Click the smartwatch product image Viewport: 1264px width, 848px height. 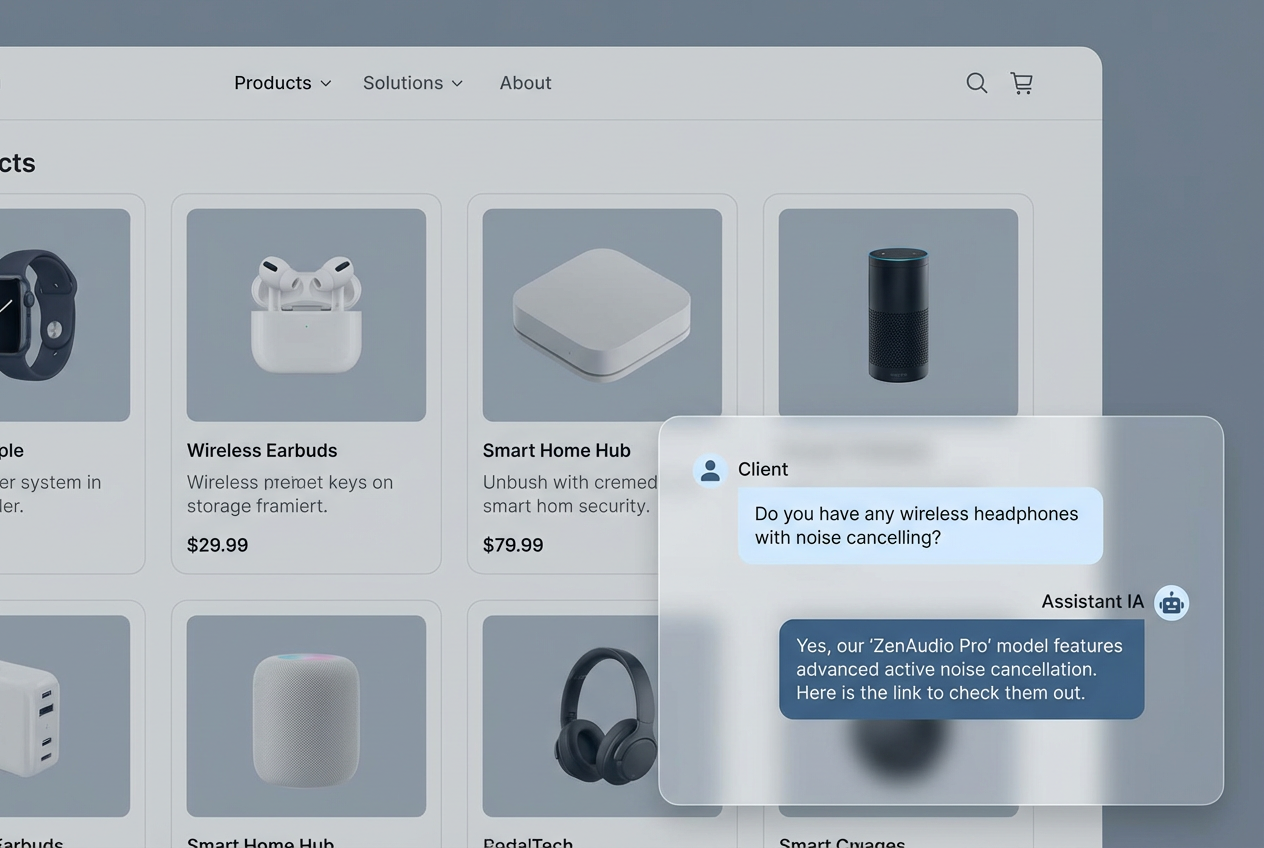point(60,313)
